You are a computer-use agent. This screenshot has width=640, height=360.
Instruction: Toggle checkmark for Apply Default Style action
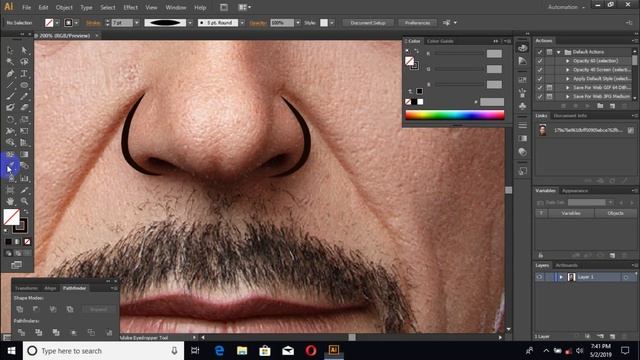pos(540,79)
